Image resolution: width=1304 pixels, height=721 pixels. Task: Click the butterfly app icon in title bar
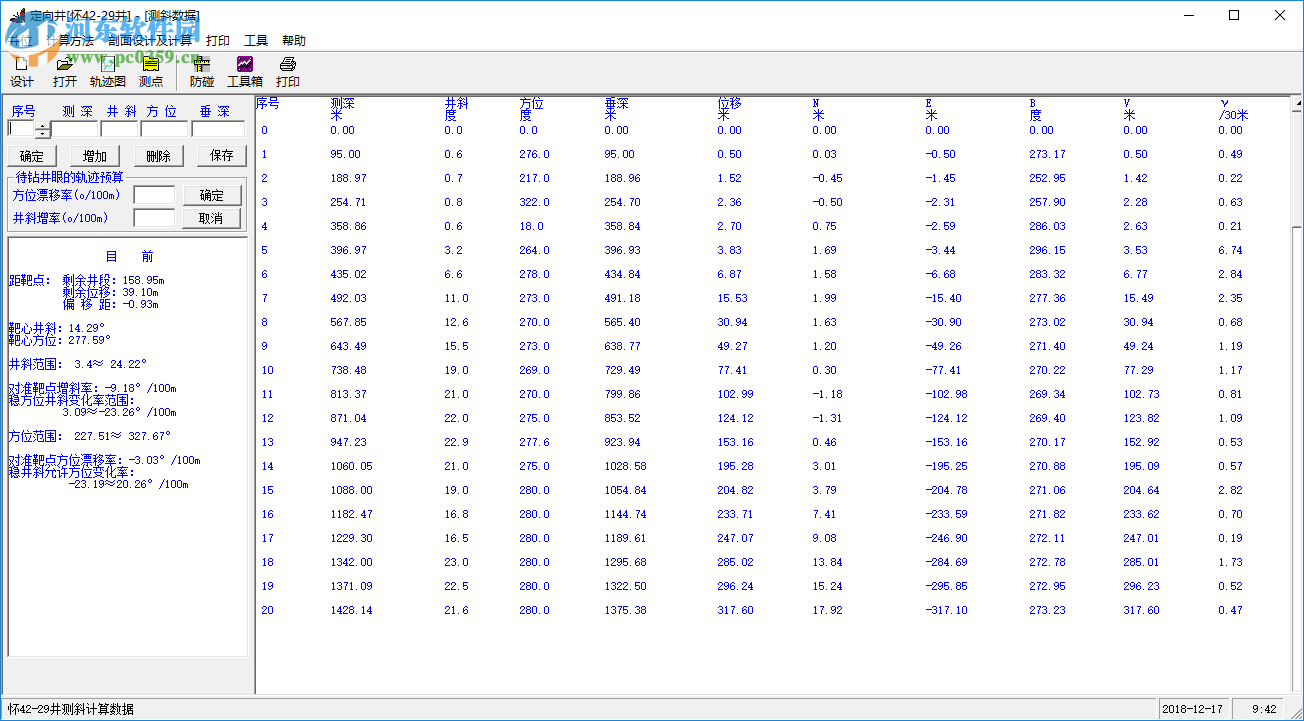(16, 16)
